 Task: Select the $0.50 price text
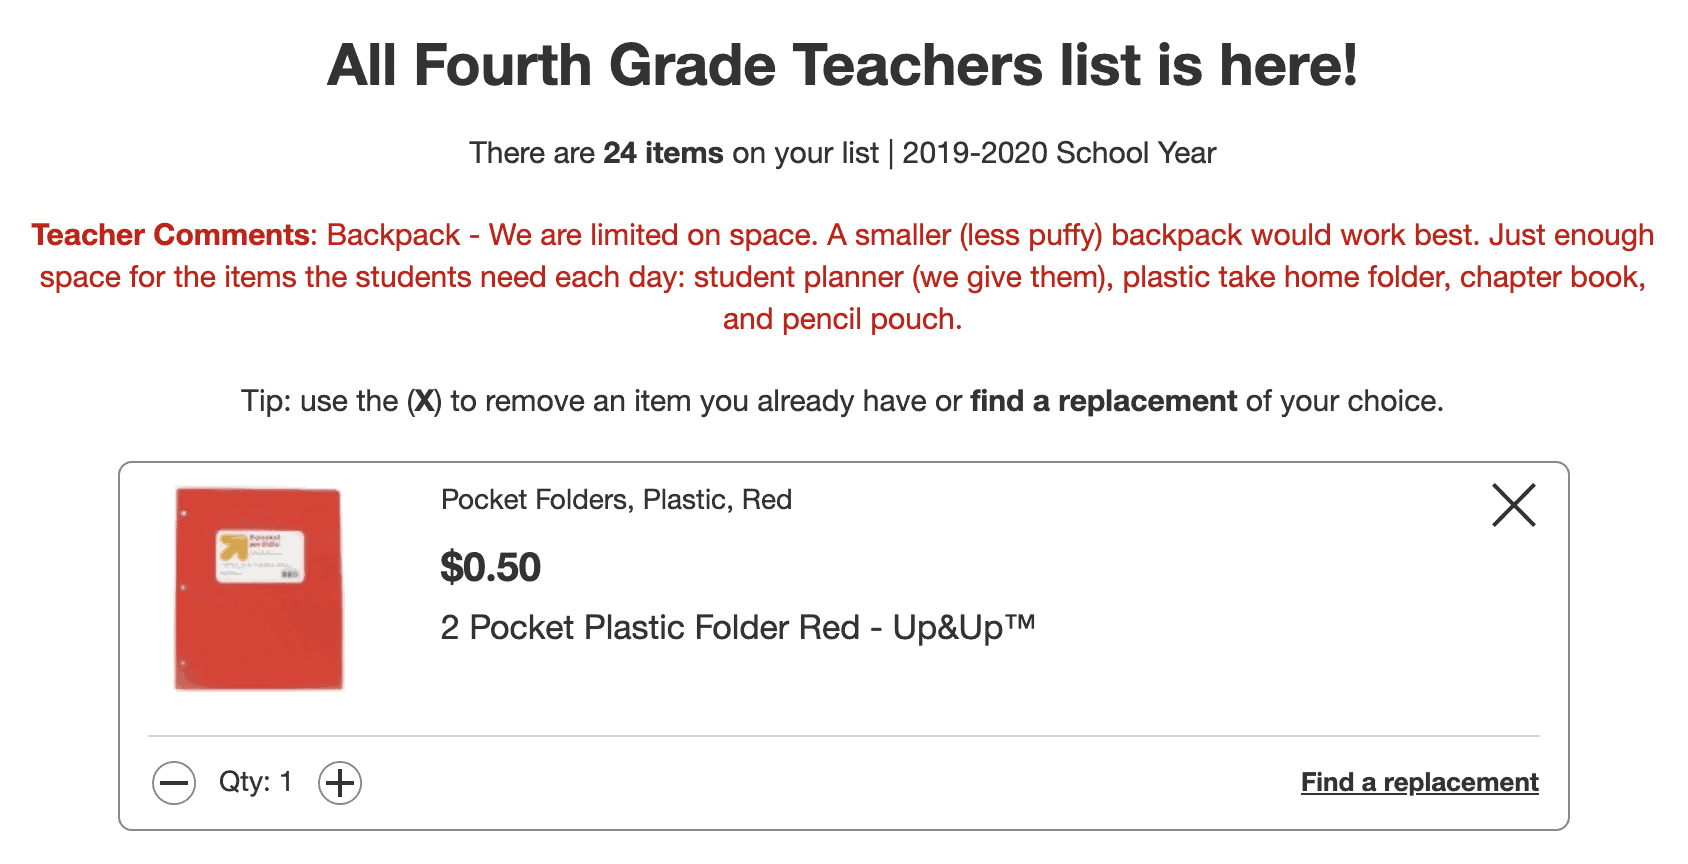pos(490,566)
